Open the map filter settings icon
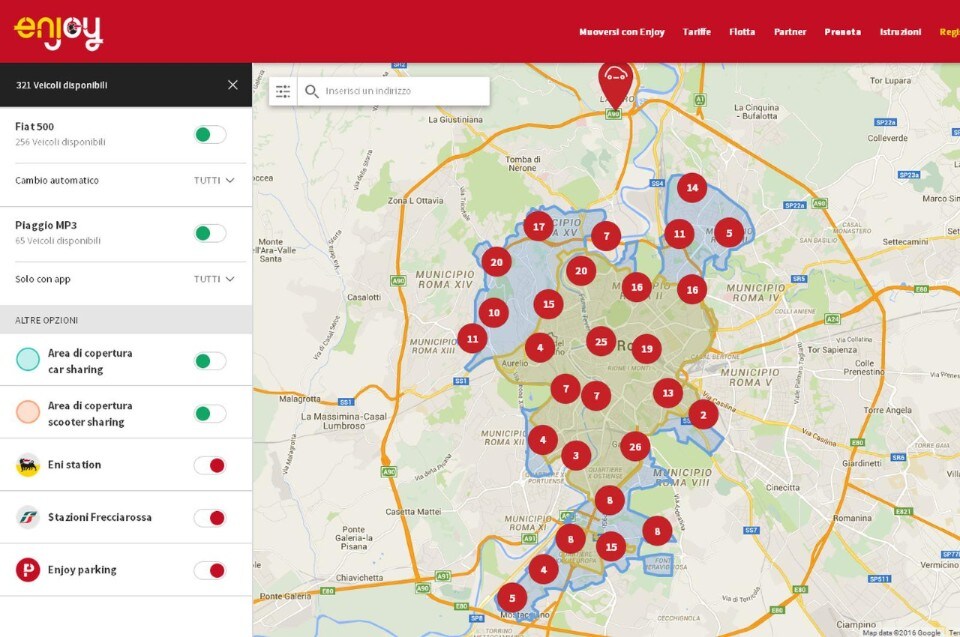The image size is (960, 637). pos(283,91)
